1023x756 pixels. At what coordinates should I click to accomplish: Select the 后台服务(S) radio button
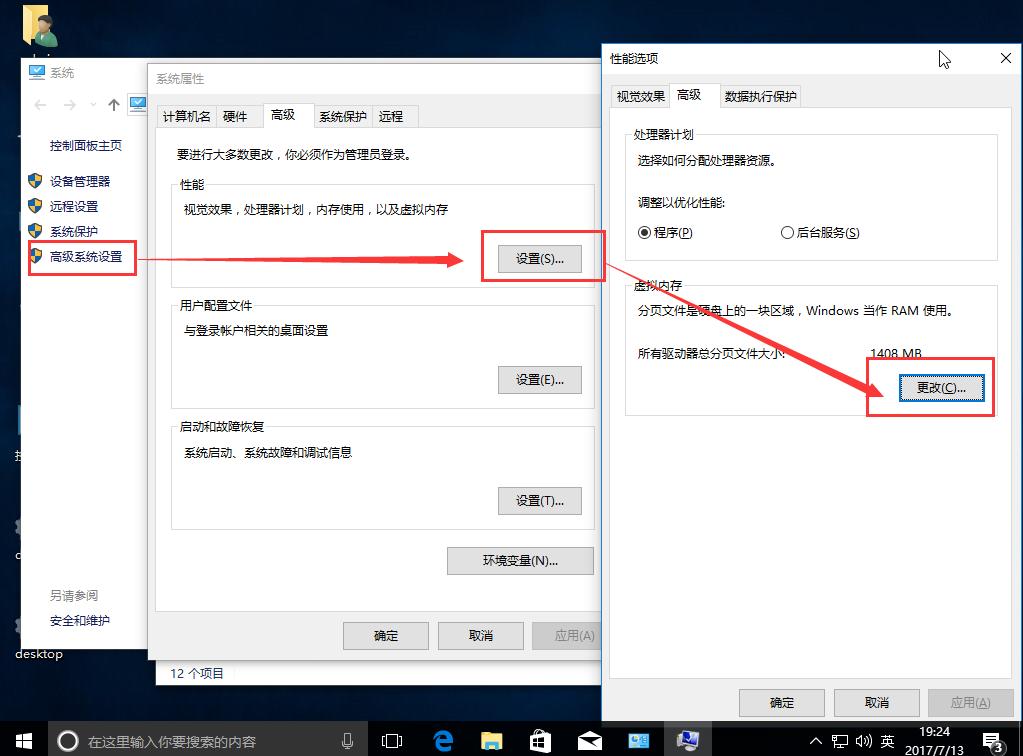[789, 232]
